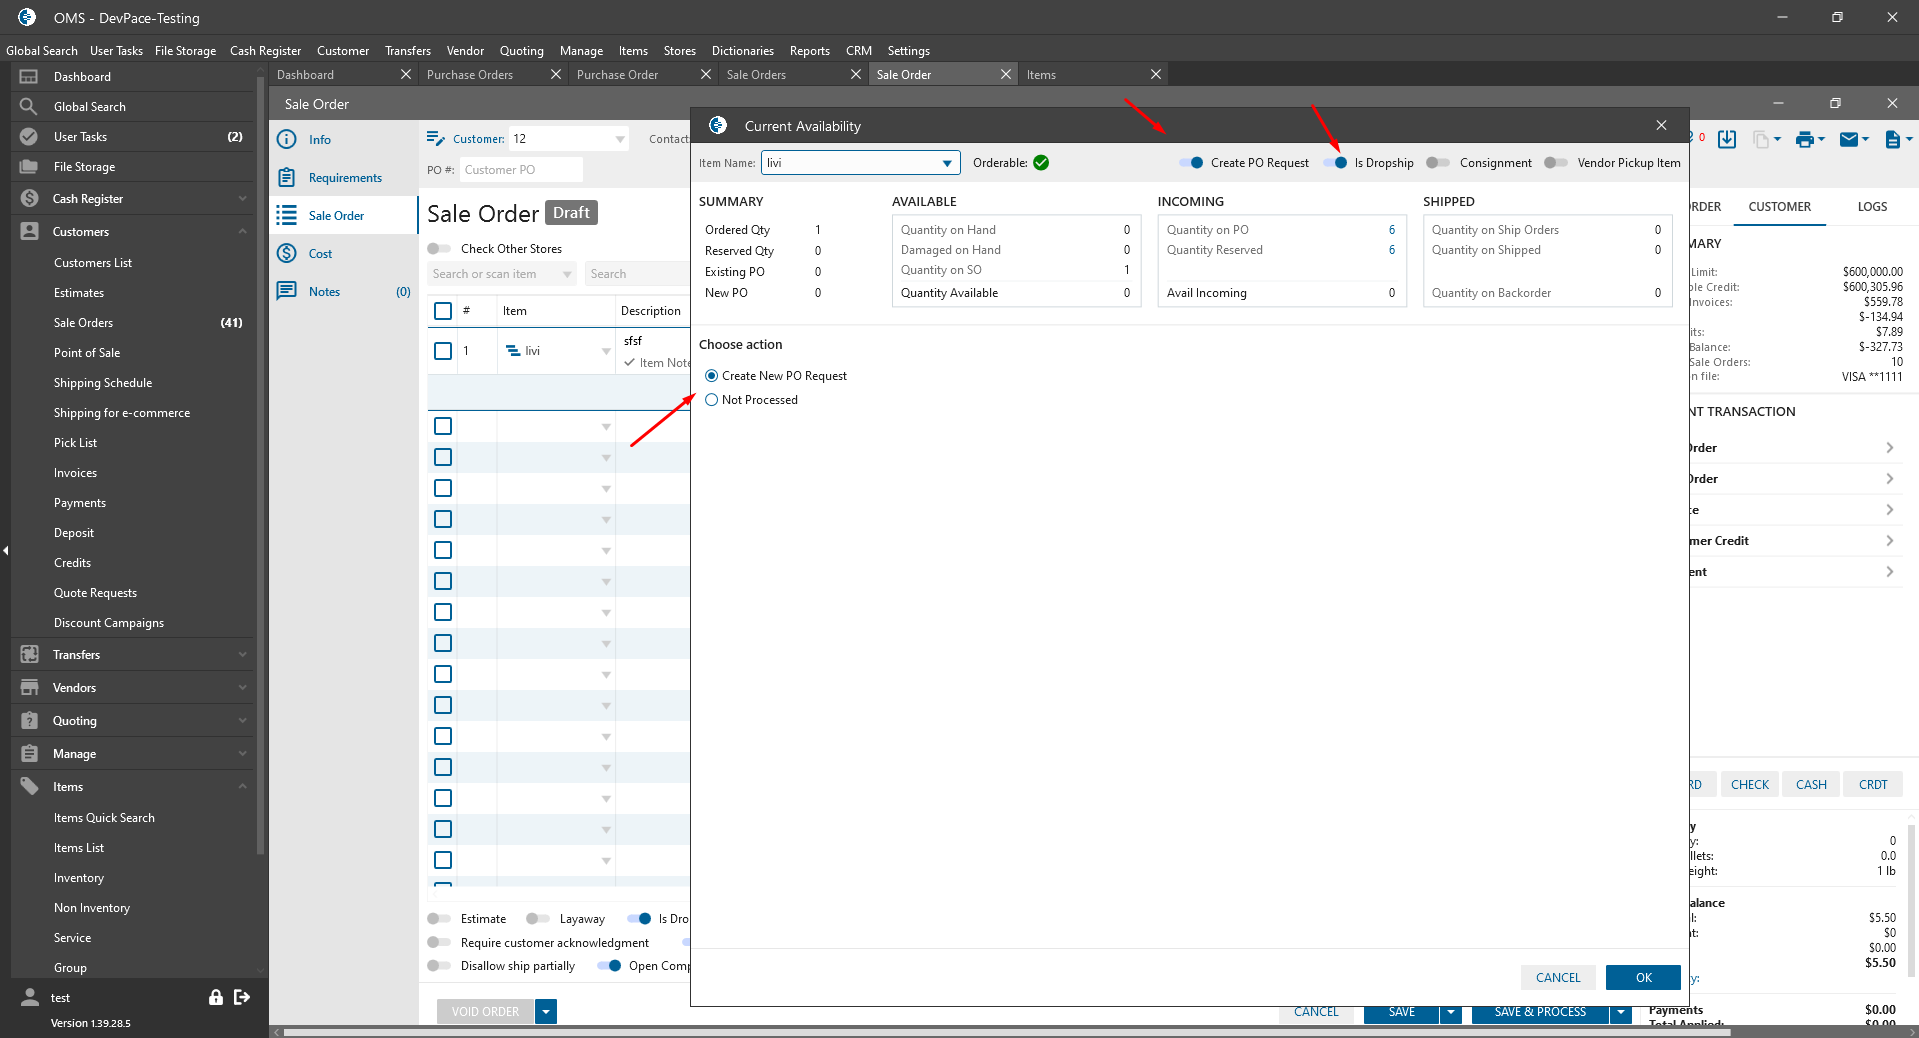The image size is (1919, 1038).
Task: Click the File Storage folder icon
Action: [29, 167]
